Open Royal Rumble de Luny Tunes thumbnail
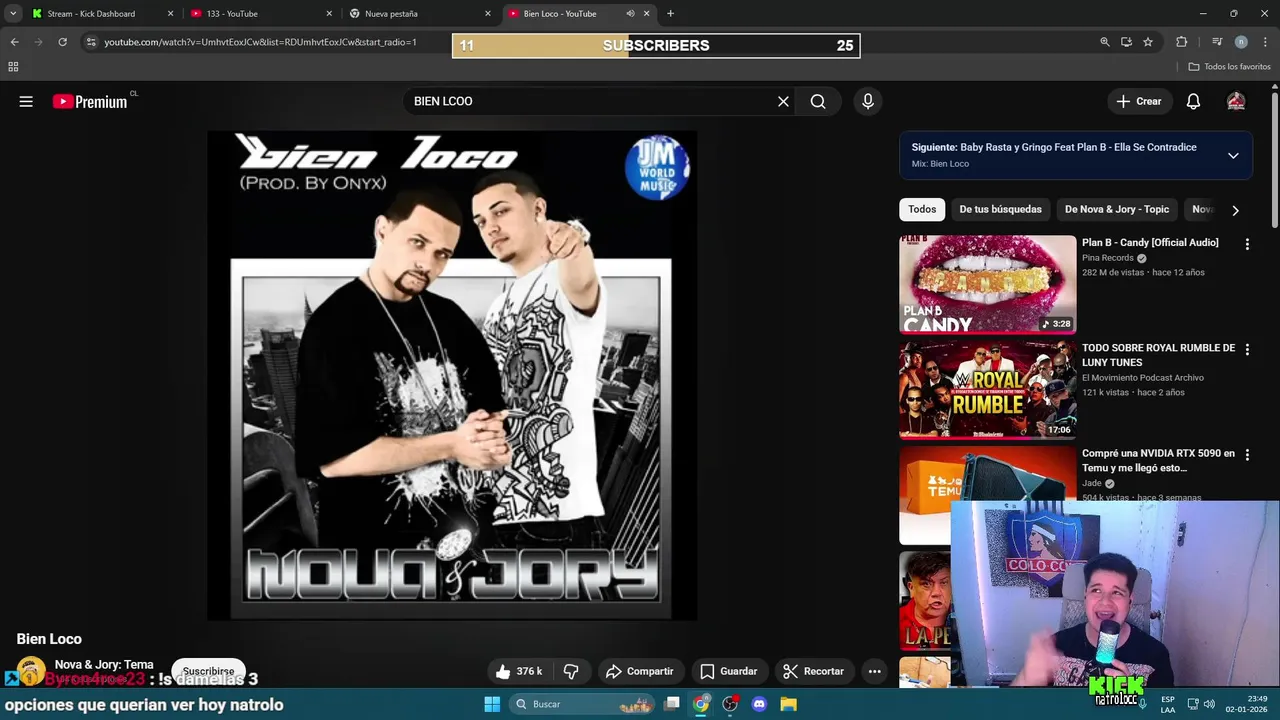Viewport: 1280px width, 720px height. [987, 390]
